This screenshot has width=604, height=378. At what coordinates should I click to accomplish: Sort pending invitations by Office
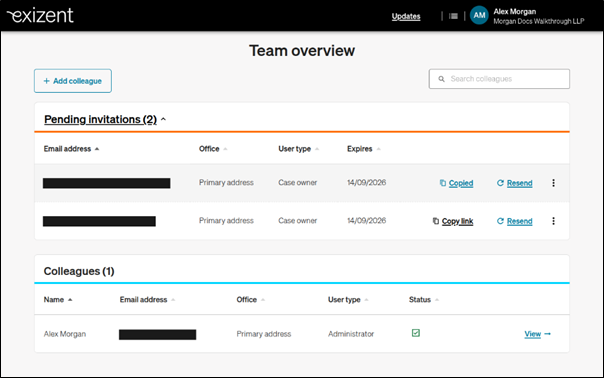[x=213, y=149]
